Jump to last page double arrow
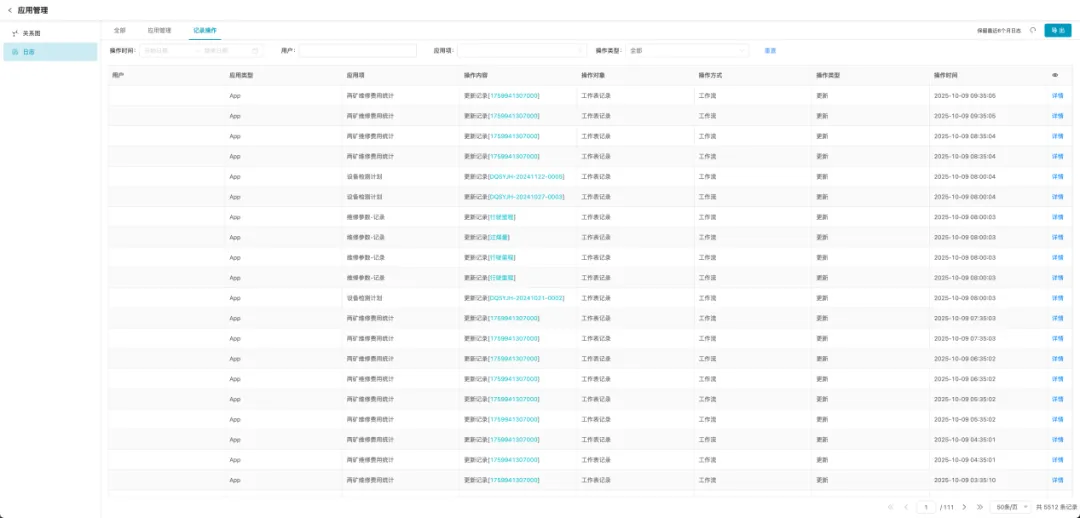This screenshot has width=1080, height=518. pyautogui.click(x=980, y=507)
